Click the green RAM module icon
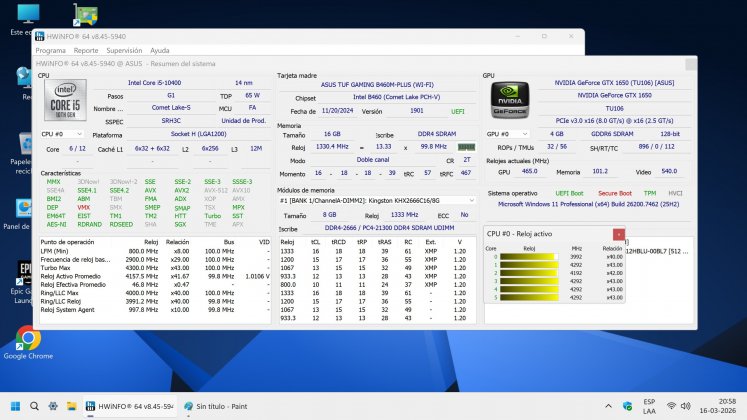The width and height of the screenshot is (747, 420). point(465,146)
